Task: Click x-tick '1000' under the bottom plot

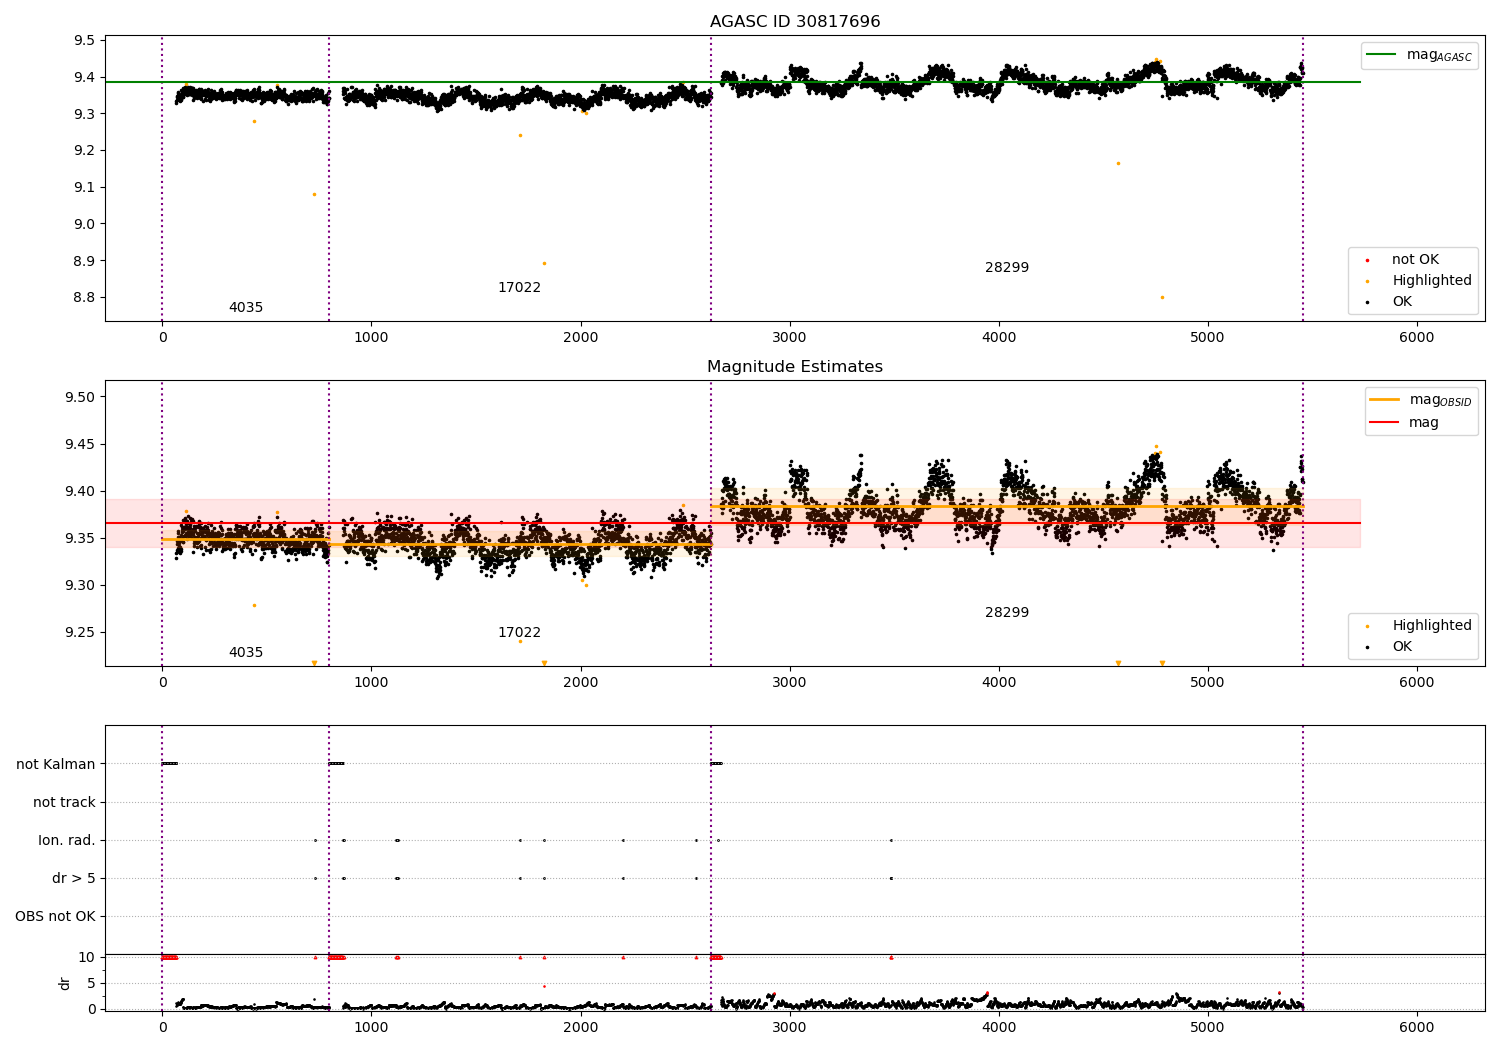Action: click(371, 1027)
